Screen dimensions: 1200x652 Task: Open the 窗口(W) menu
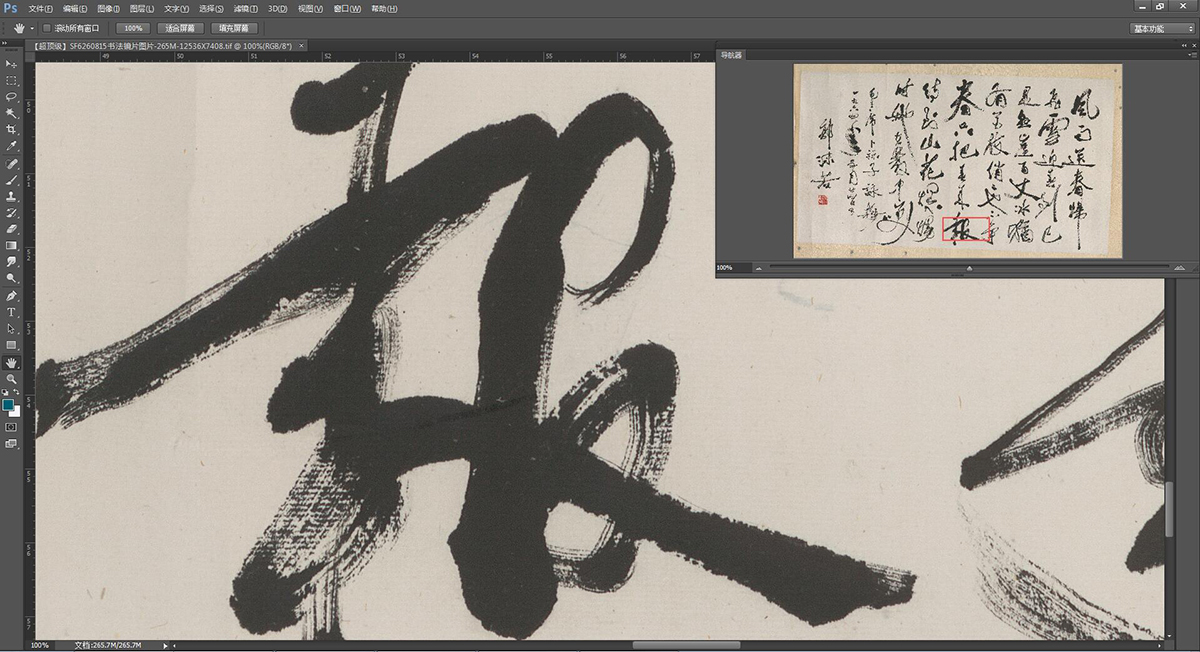347,8
